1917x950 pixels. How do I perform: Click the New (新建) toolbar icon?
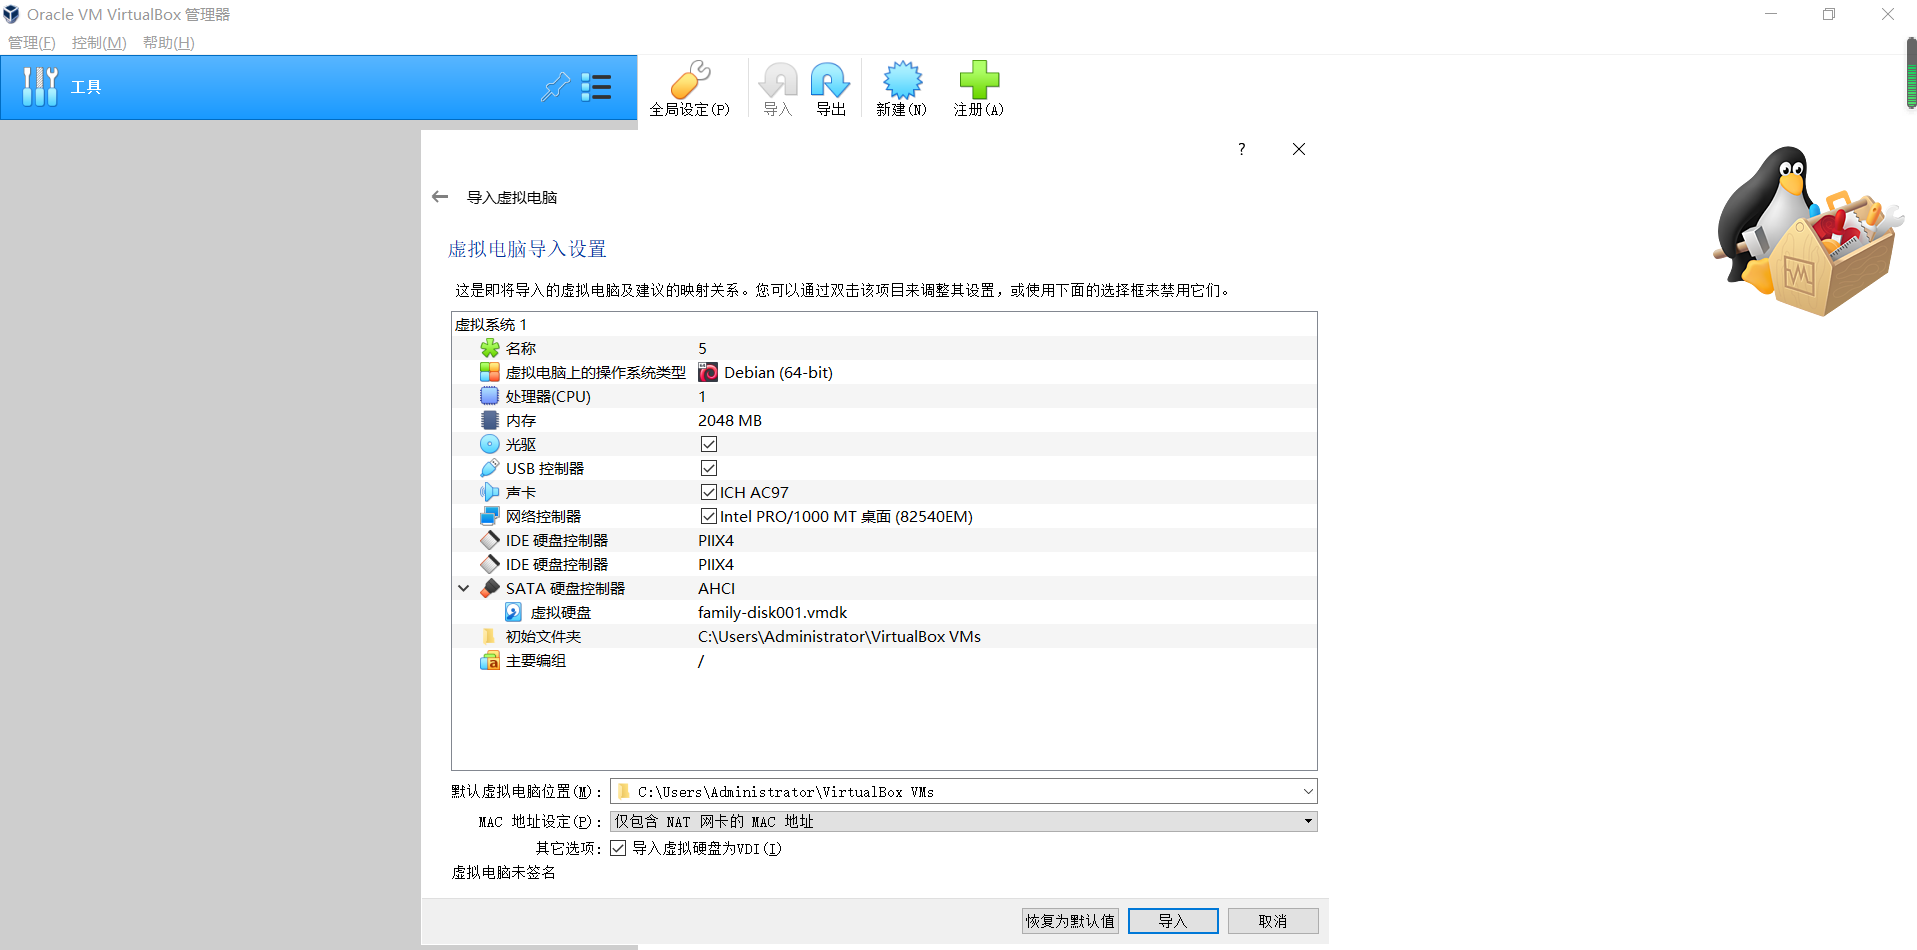tap(902, 80)
